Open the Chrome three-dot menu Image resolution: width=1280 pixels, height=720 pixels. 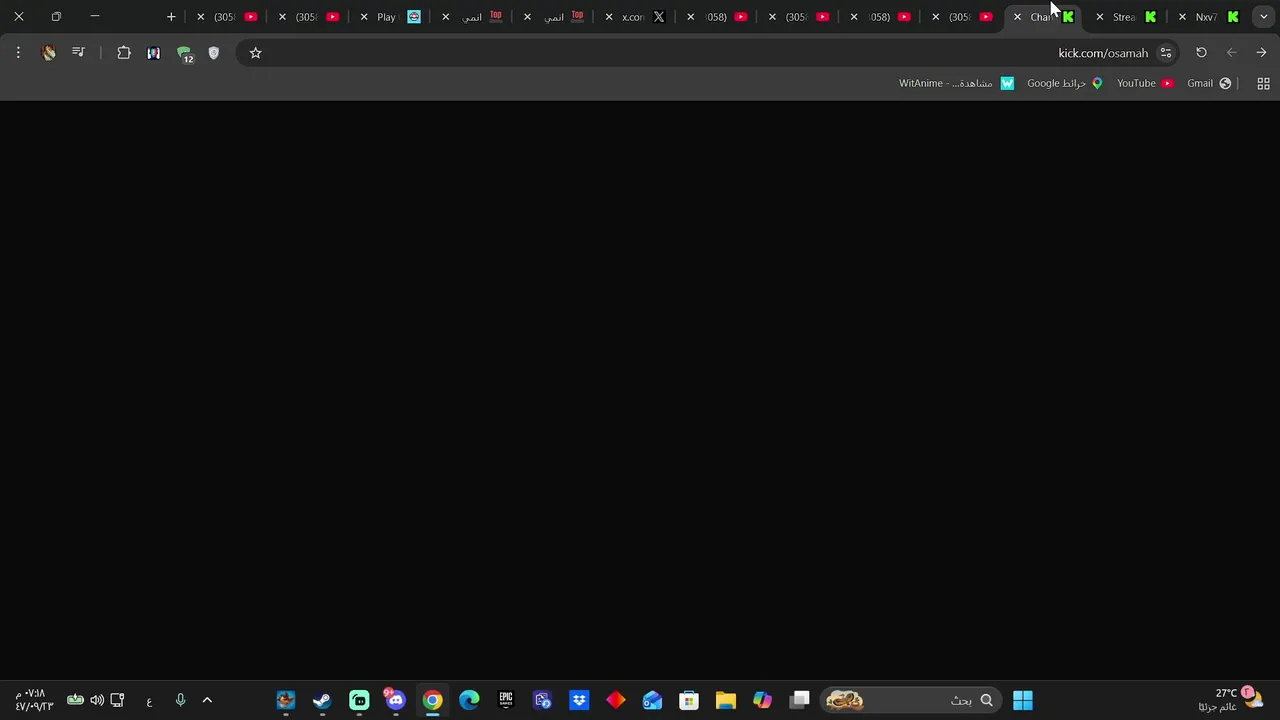18,53
